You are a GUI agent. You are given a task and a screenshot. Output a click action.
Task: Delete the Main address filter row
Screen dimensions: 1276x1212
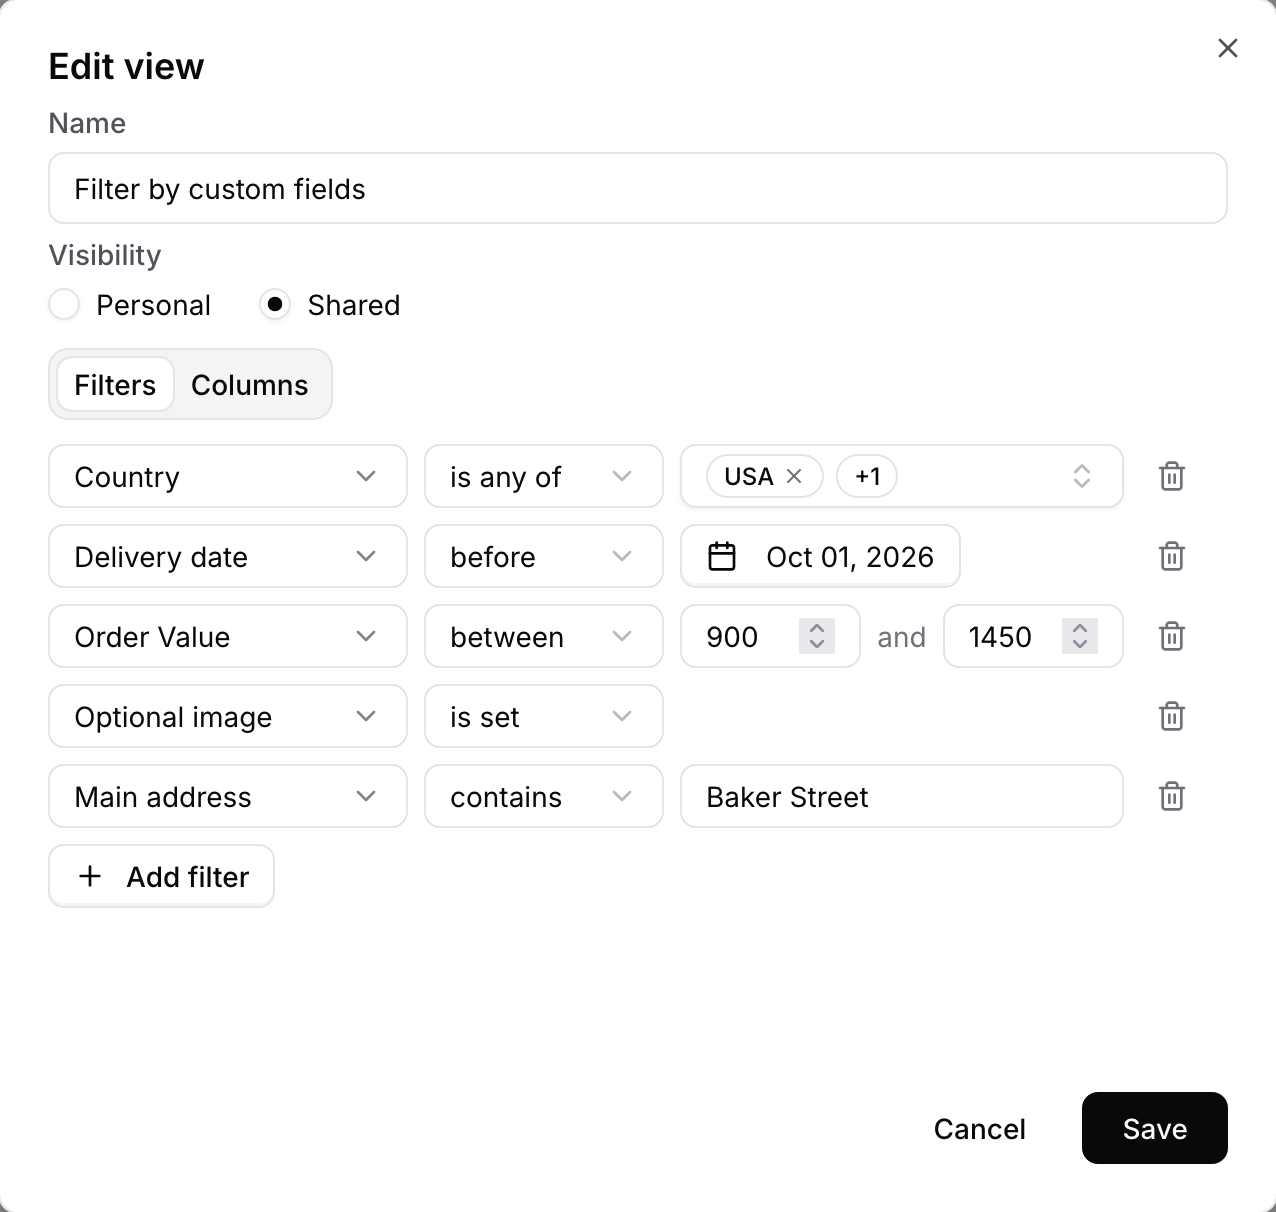pos(1172,796)
